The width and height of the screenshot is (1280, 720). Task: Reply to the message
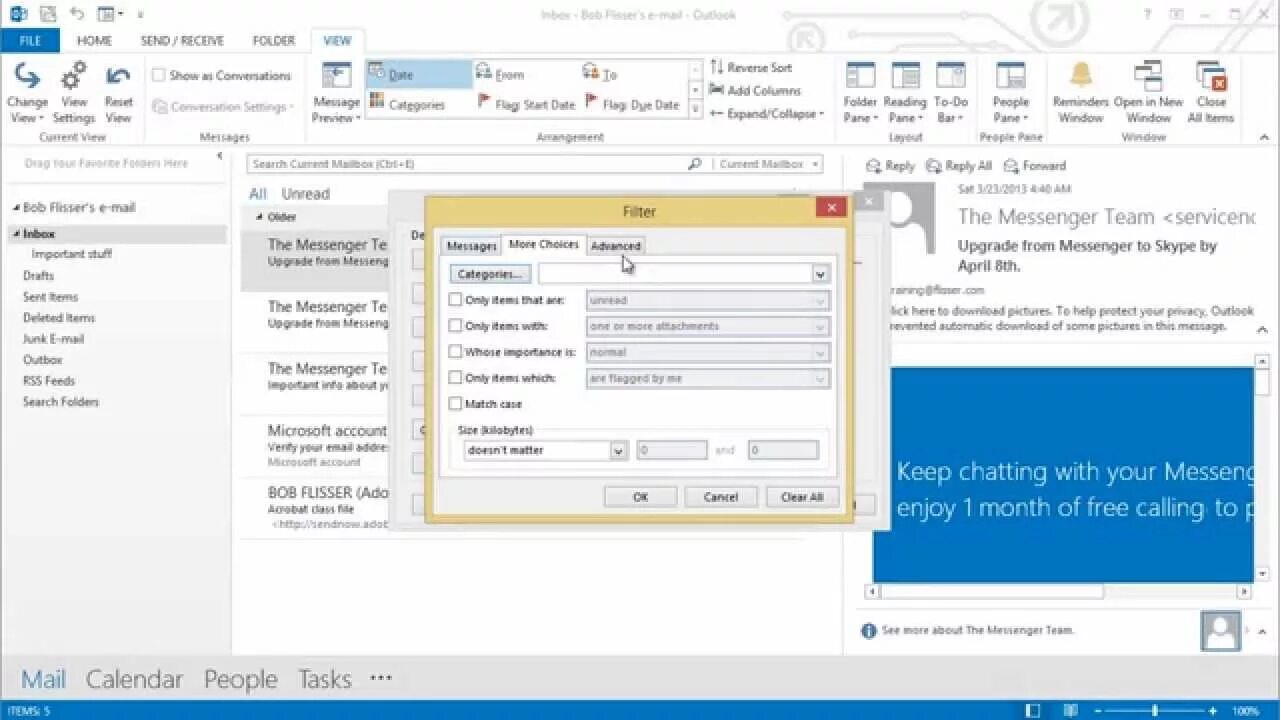pyautogui.click(x=890, y=166)
